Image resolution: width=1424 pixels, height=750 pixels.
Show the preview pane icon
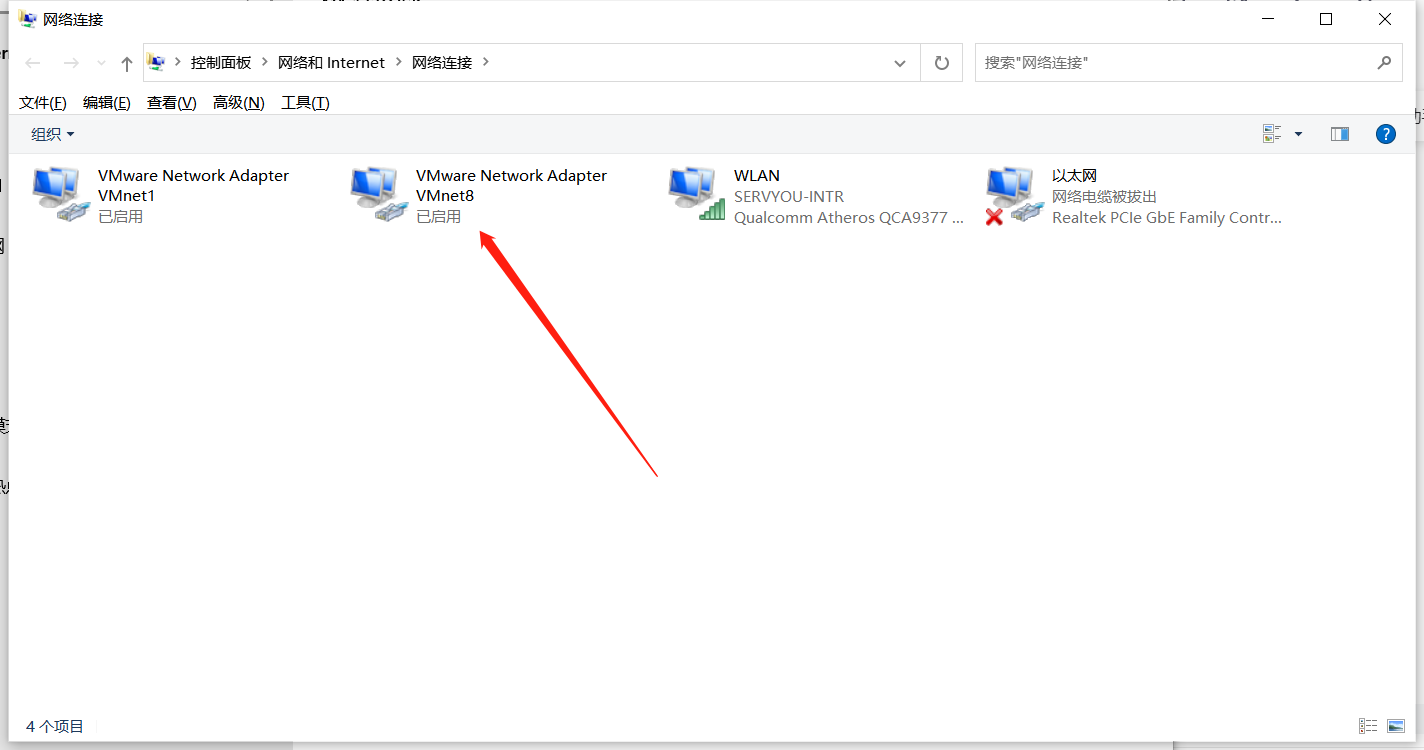tap(1339, 133)
